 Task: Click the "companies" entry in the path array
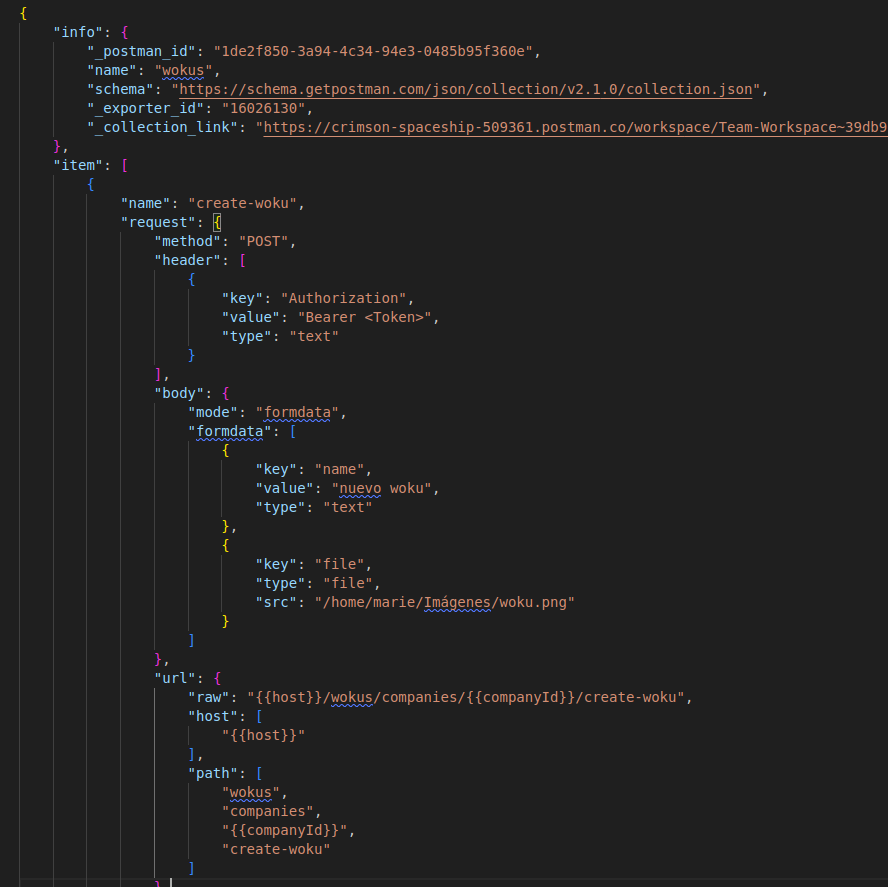(x=267, y=812)
